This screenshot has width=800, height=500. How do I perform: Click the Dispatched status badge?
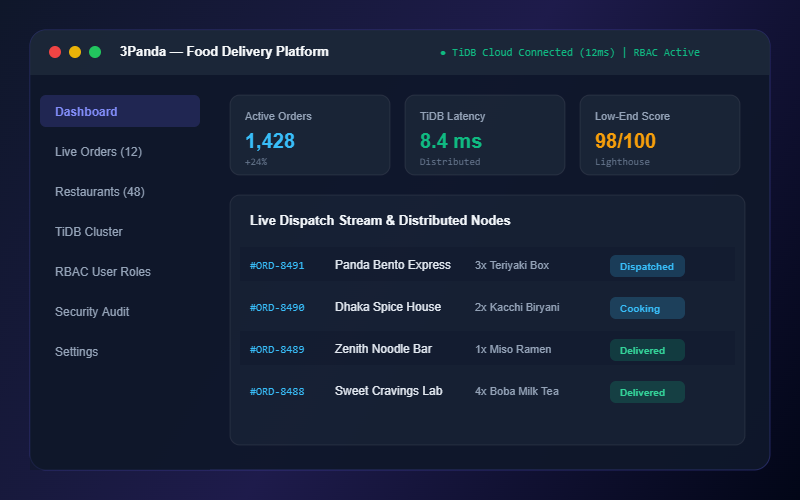point(647,266)
